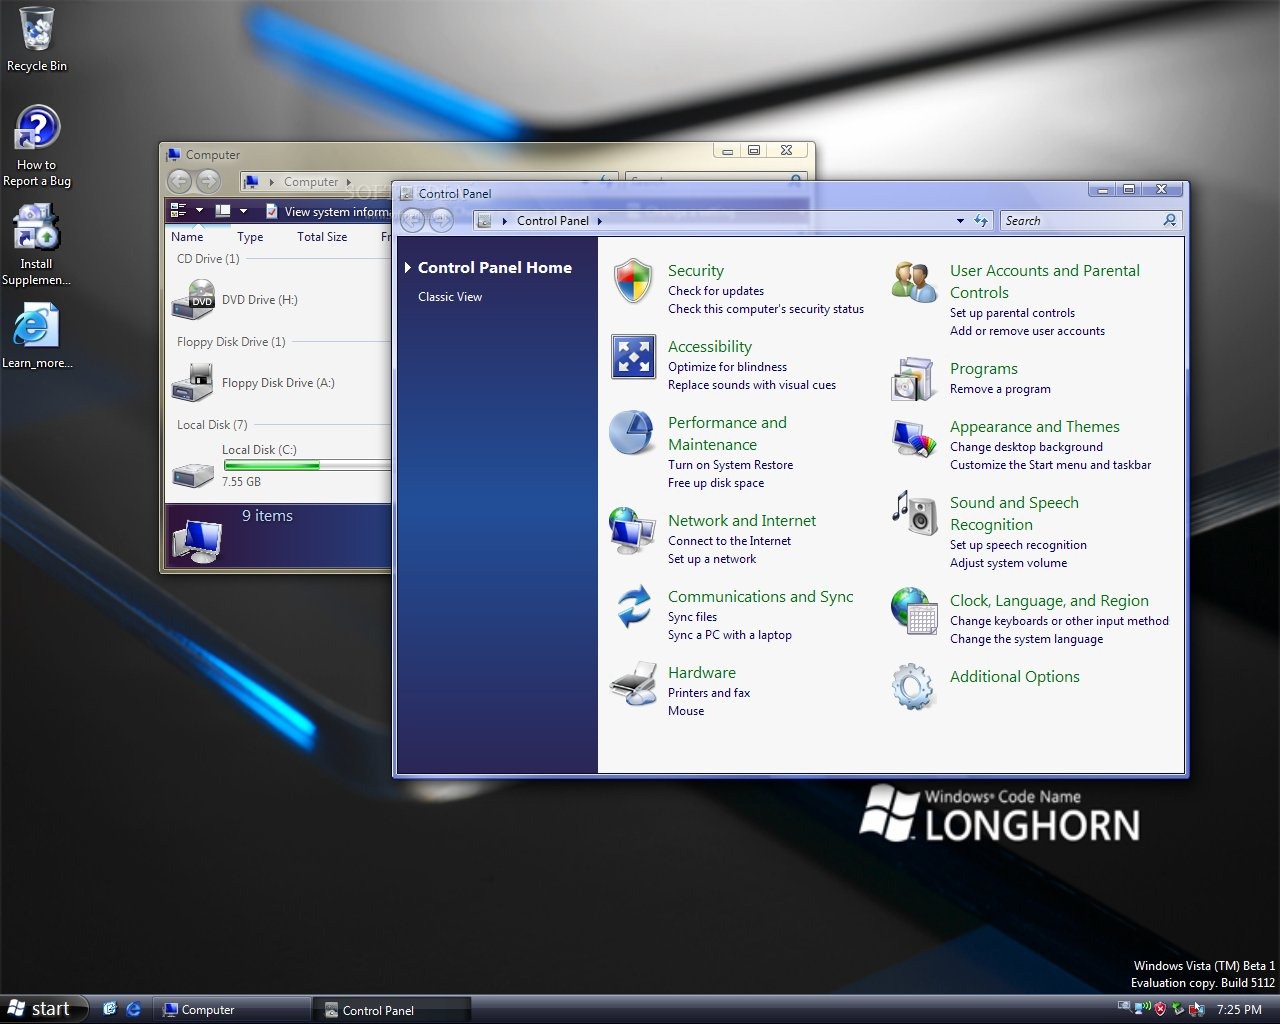Switch to Classic View
This screenshot has width=1280, height=1024.
[x=450, y=297]
